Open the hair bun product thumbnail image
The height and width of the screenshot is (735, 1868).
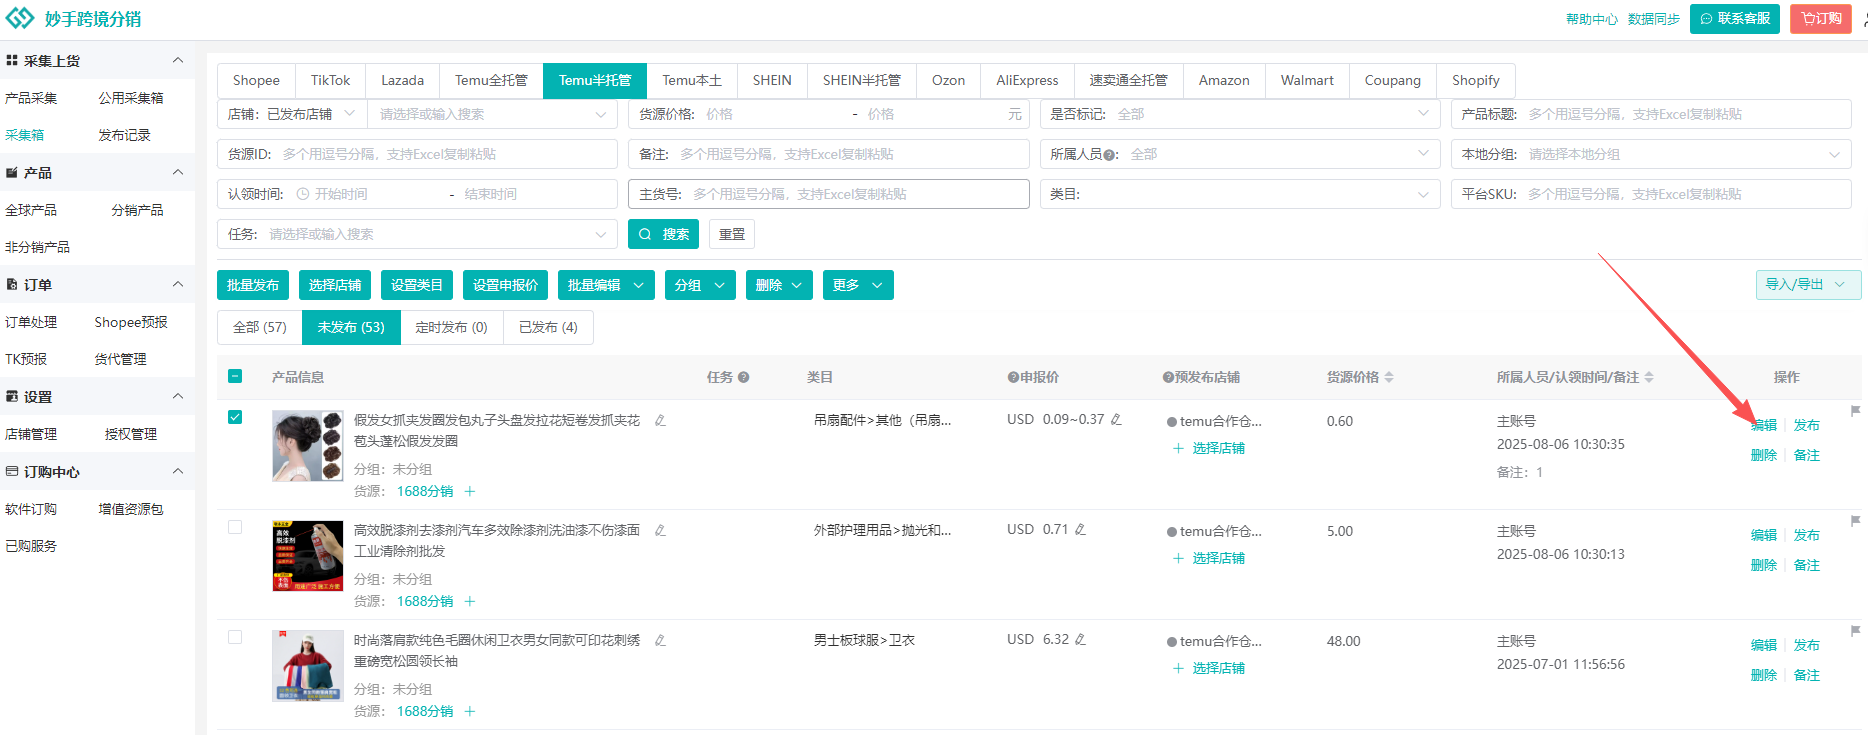tap(308, 446)
